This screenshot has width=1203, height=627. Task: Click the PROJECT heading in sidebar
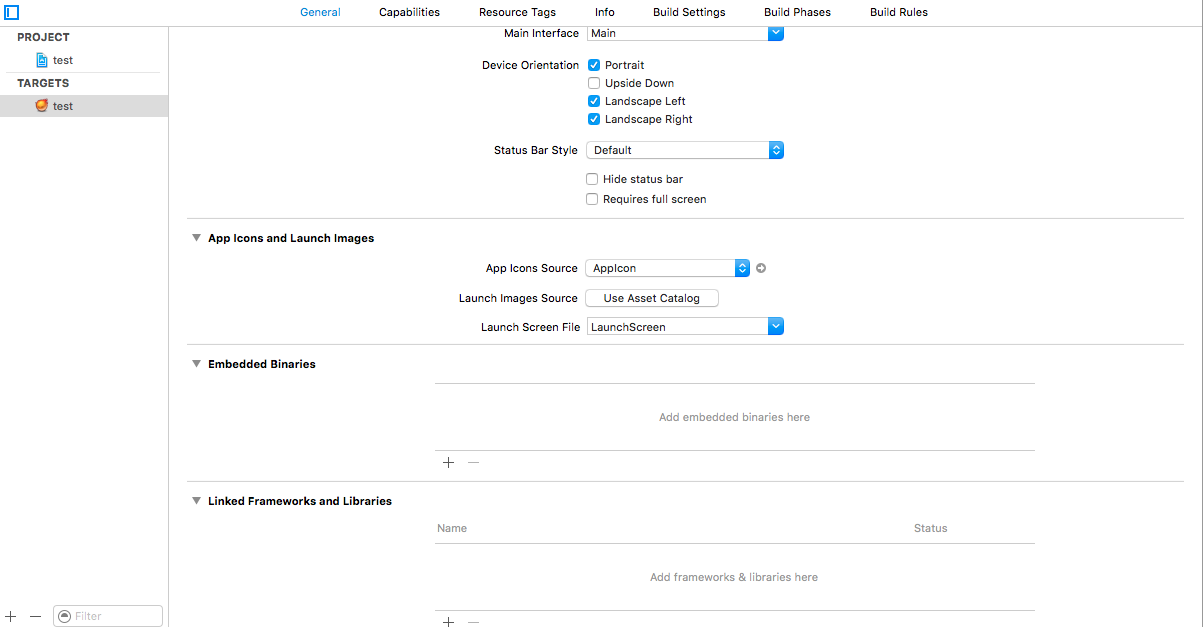(x=43, y=37)
